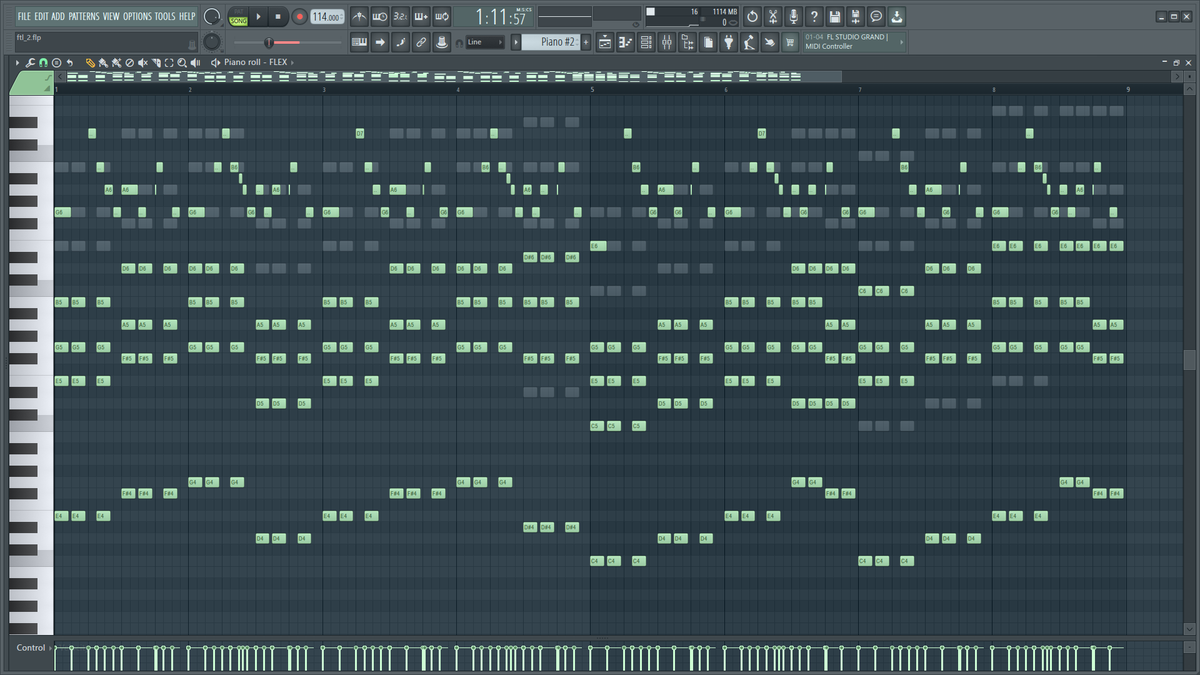The width and height of the screenshot is (1200, 675).
Task: Toggle PAT/SONG playback mode
Action: coord(238,17)
